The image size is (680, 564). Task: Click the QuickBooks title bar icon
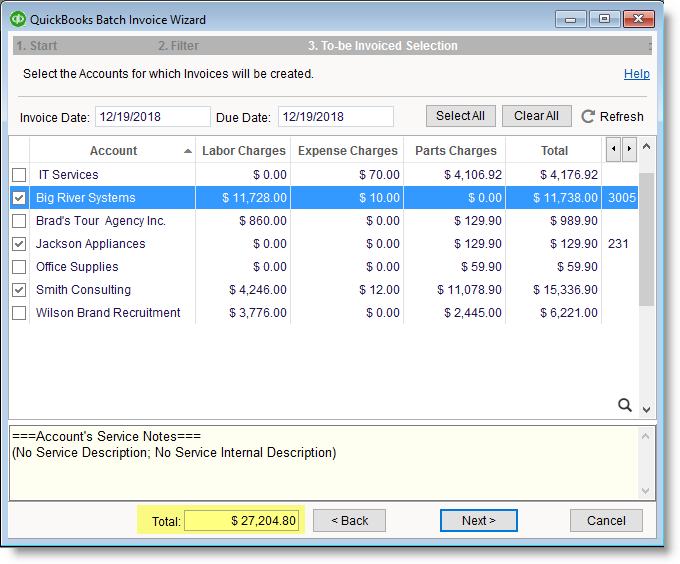(x=18, y=18)
